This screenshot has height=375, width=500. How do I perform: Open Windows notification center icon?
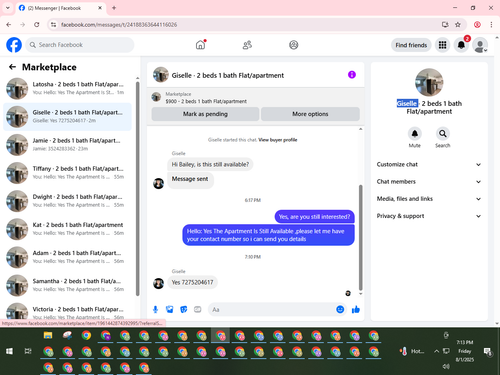pyautogui.click(x=488, y=351)
